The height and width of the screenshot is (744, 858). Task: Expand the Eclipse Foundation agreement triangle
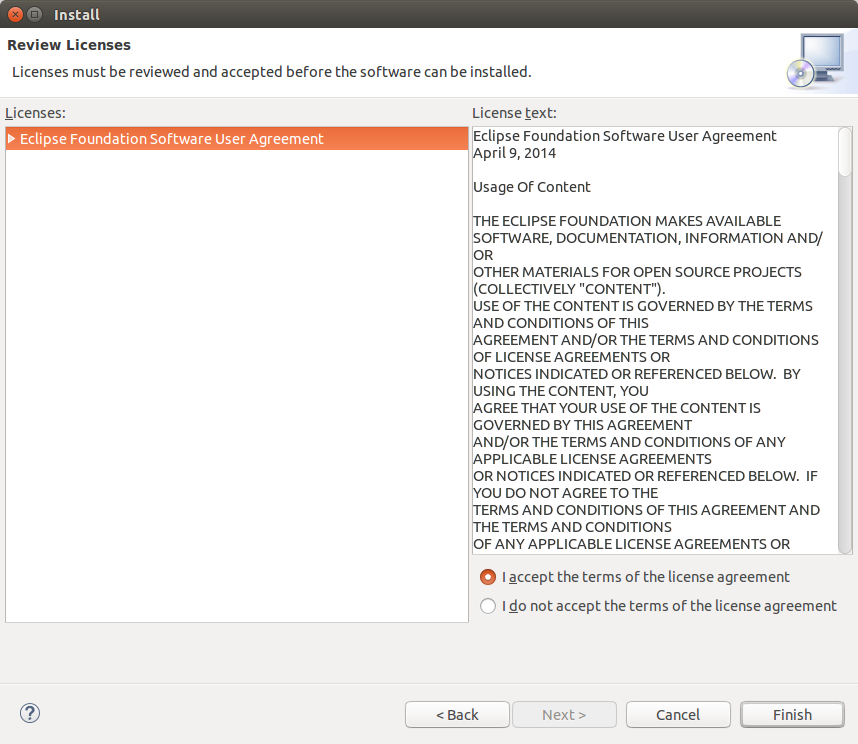click(11, 139)
